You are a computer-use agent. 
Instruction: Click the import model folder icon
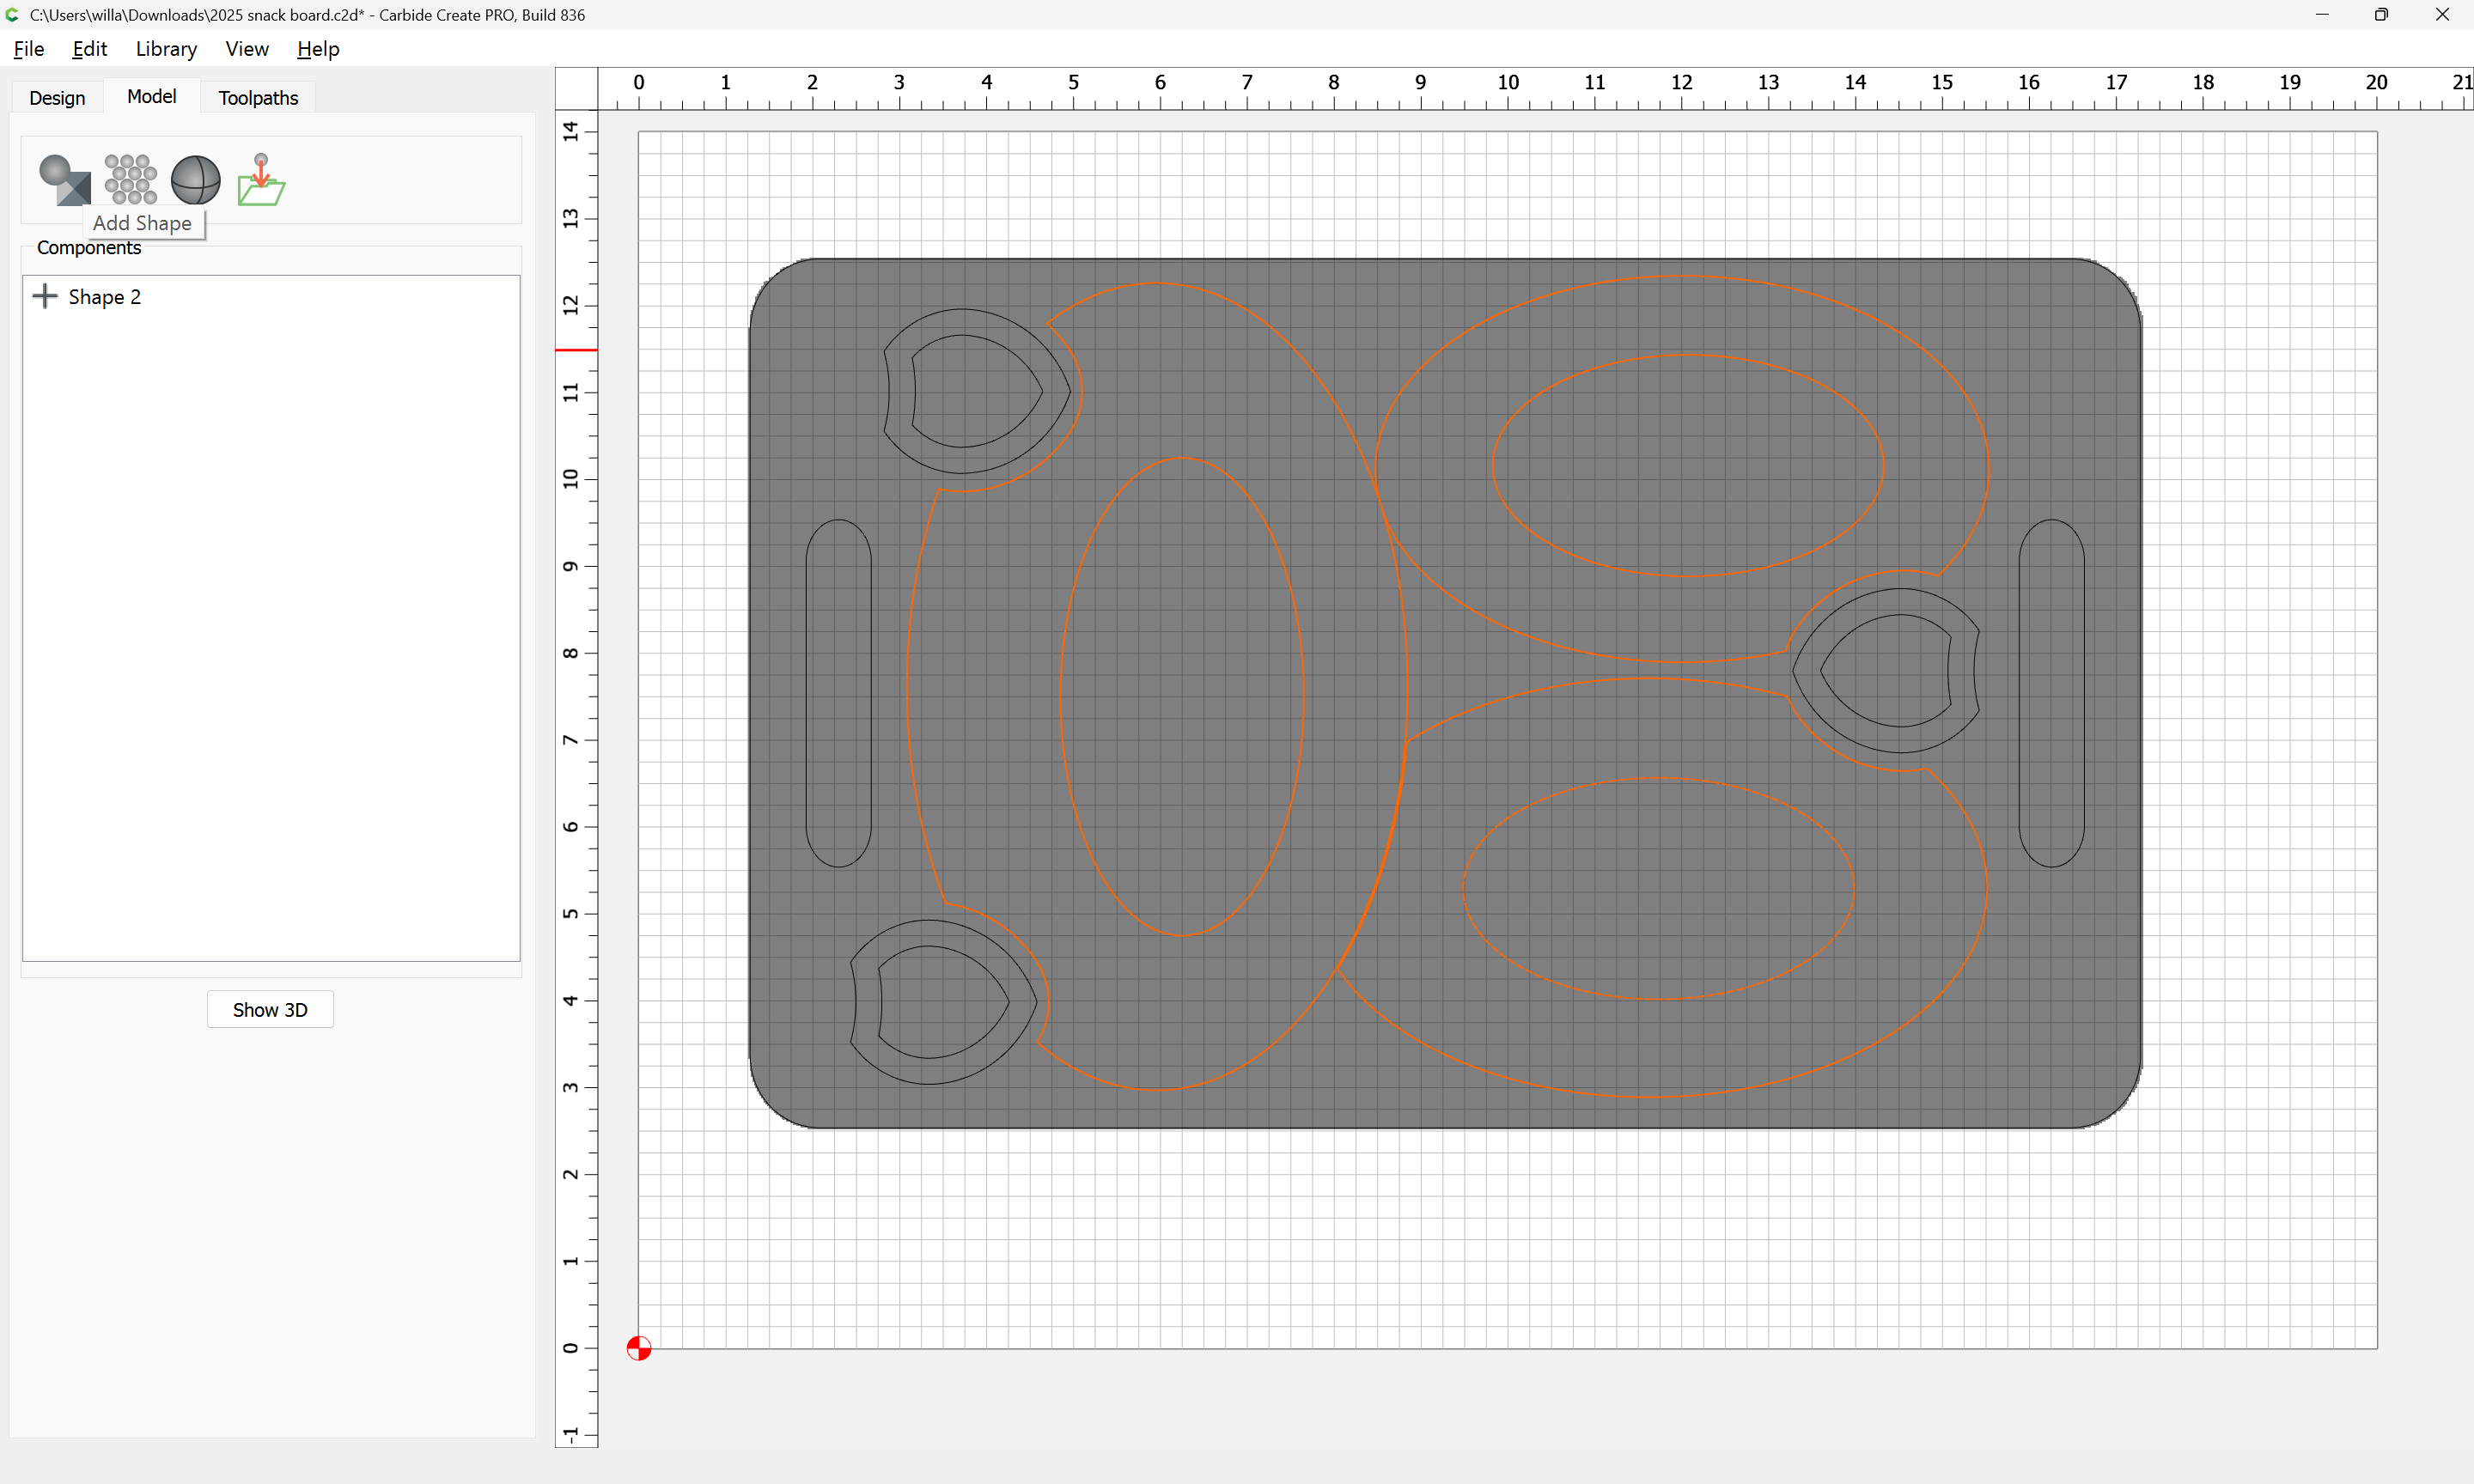point(261,180)
